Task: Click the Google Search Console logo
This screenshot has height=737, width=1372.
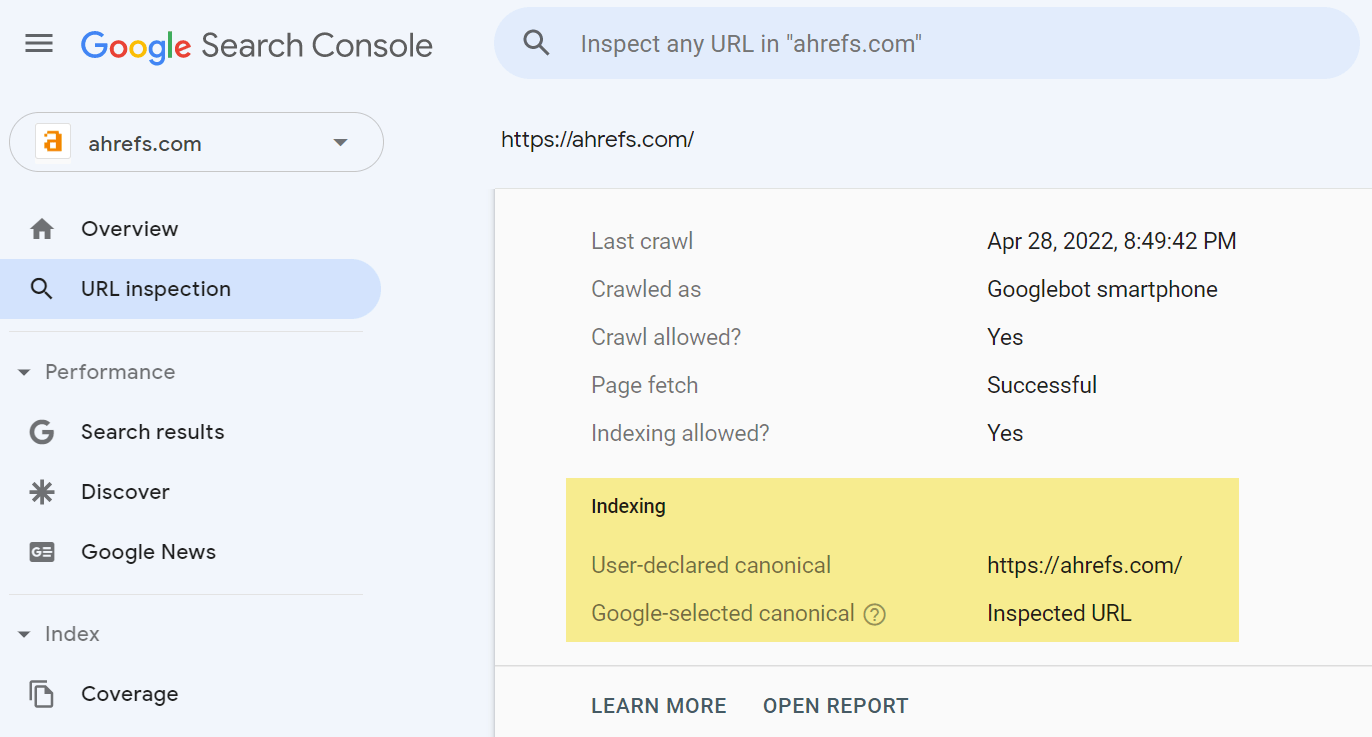Action: [x=256, y=44]
